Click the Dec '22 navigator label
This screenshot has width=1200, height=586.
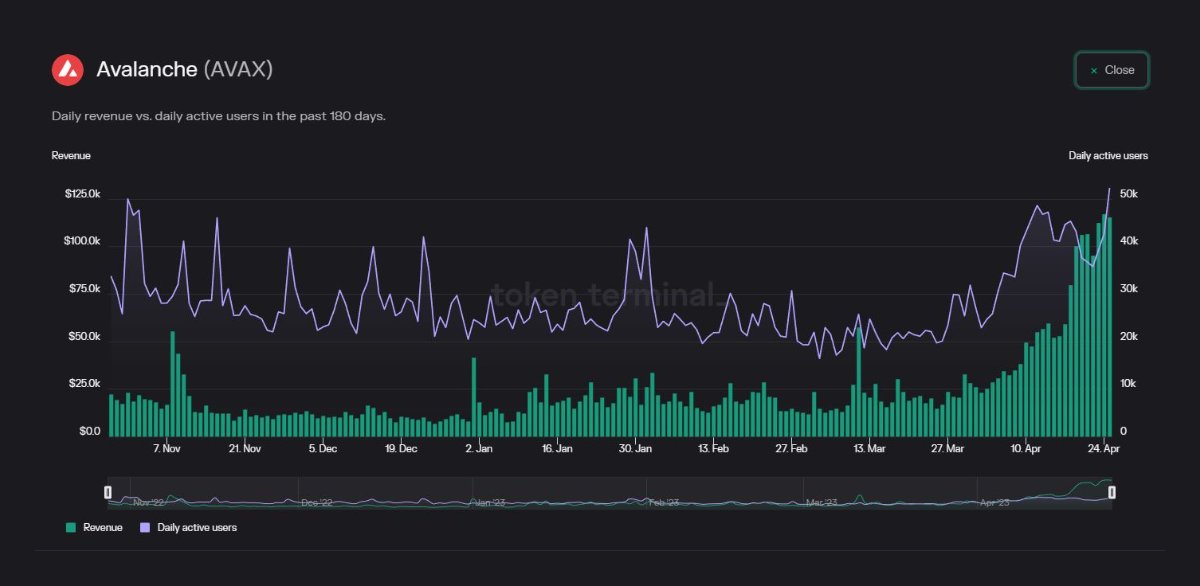317,502
